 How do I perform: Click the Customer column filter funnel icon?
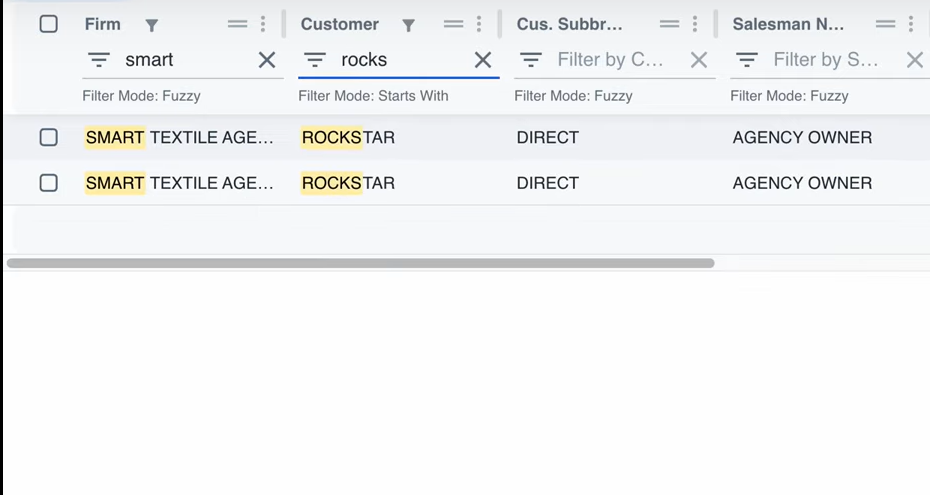pyautogui.click(x=408, y=25)
